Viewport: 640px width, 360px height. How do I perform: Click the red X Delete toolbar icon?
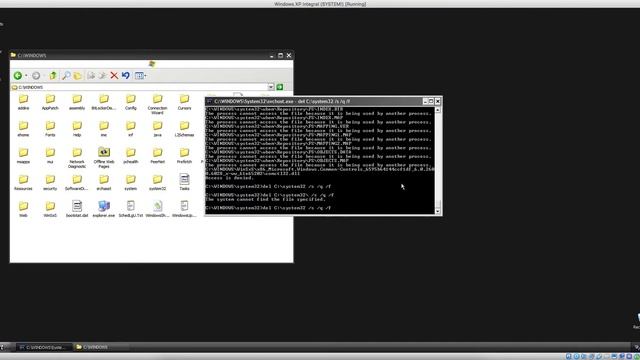click(114, 76)
